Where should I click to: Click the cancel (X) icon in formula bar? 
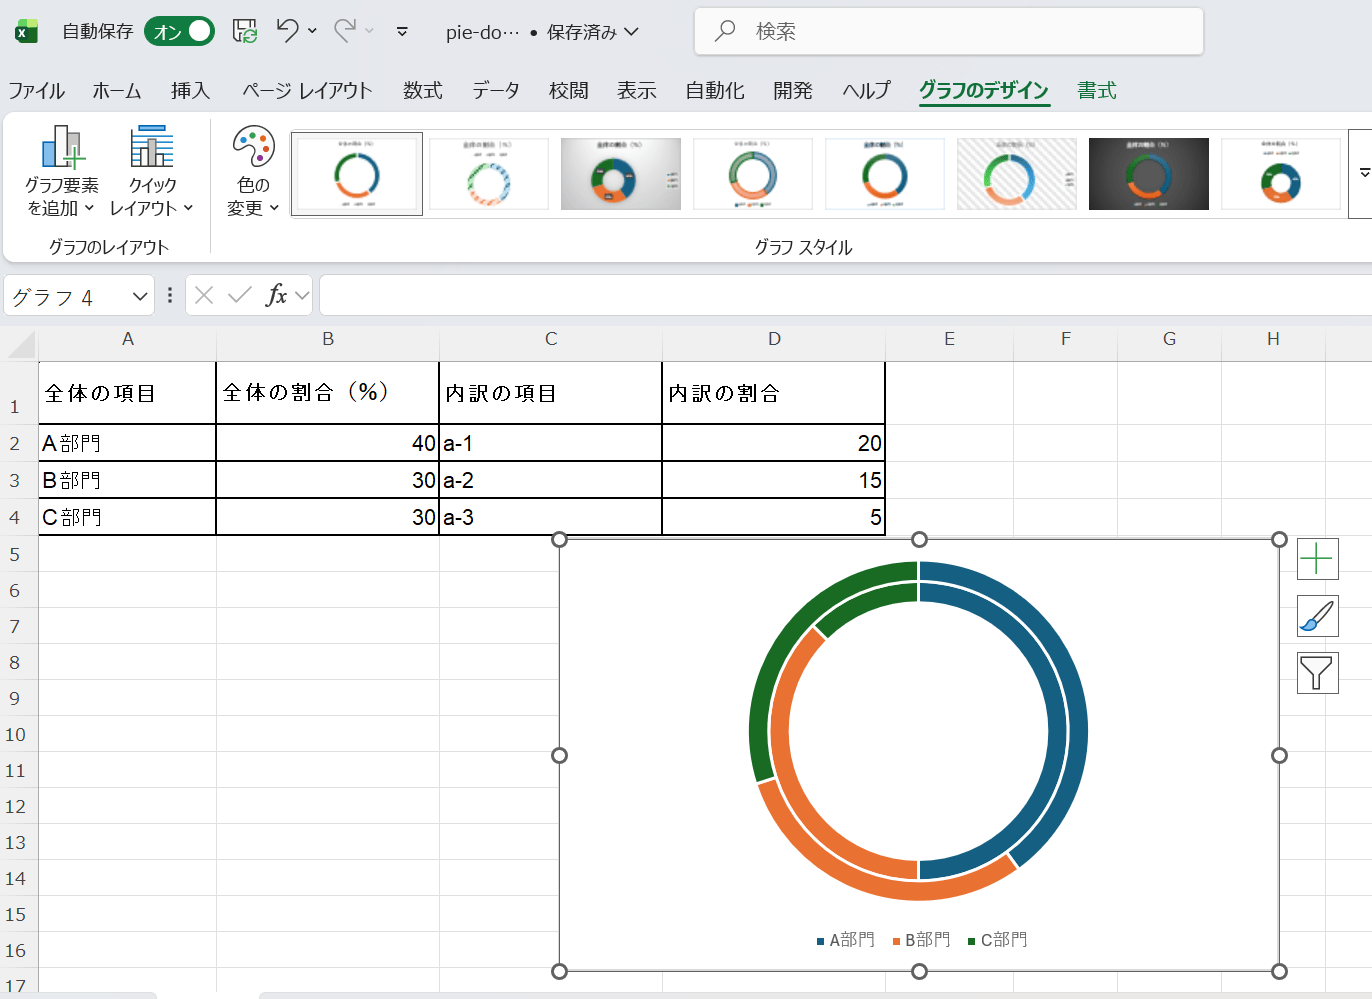coord(204,295)
